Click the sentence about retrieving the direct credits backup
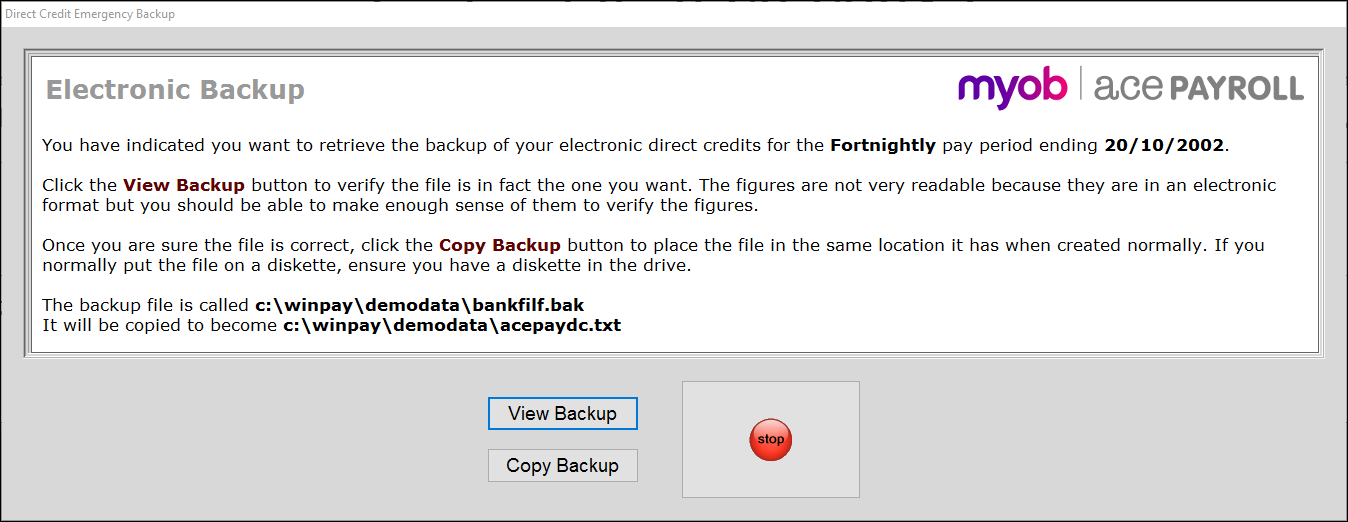 click(x=636, y=145)
